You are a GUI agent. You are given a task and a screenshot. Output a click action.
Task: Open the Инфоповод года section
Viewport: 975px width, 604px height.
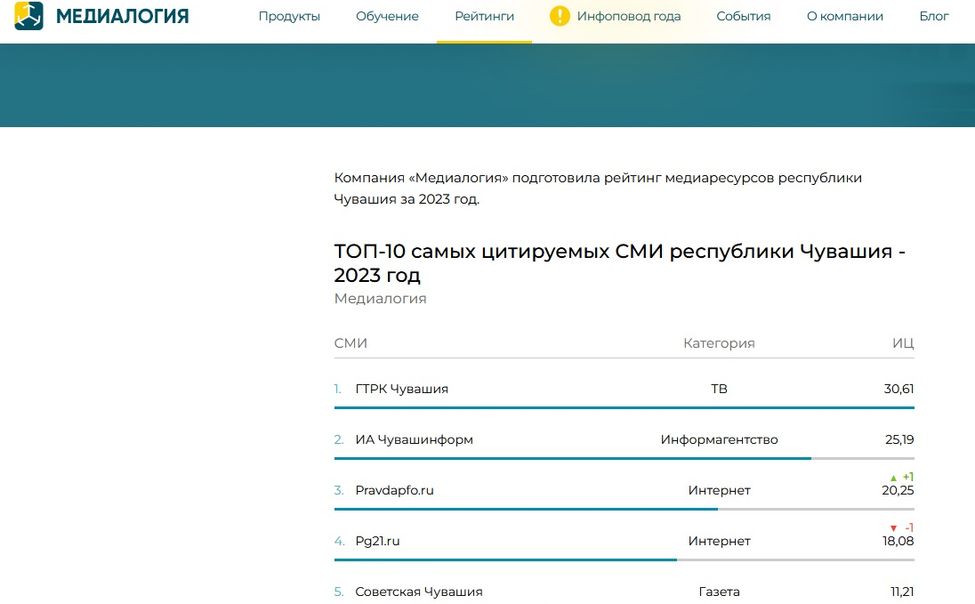627,16
